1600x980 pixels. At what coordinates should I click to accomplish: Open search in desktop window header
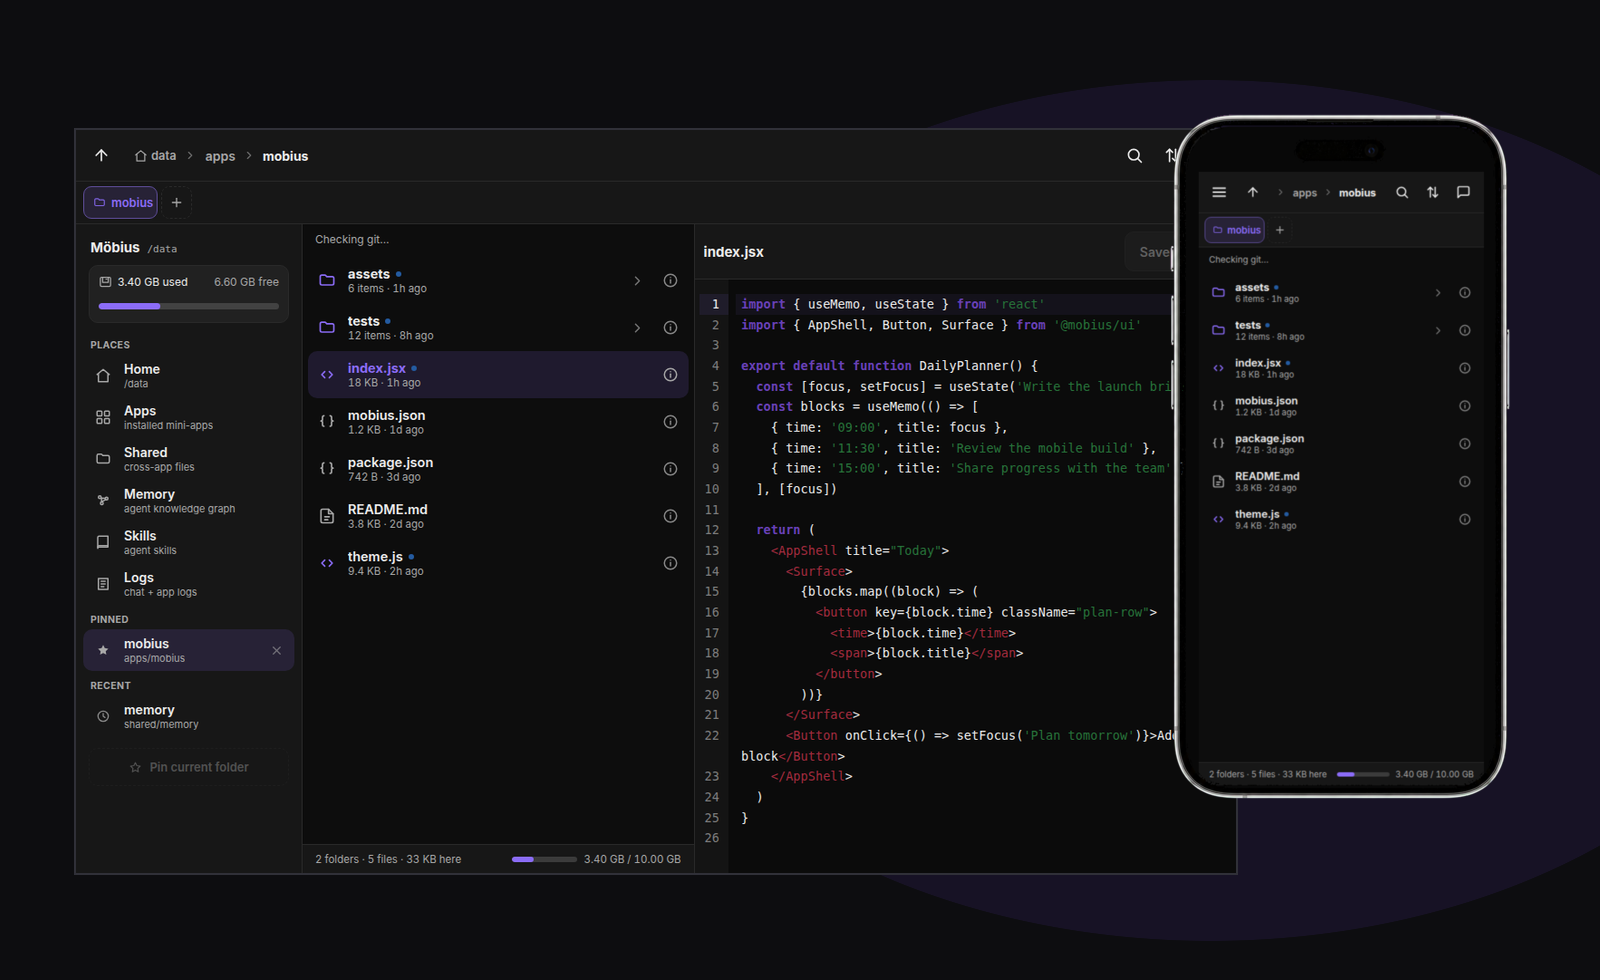coord(1134,156)
